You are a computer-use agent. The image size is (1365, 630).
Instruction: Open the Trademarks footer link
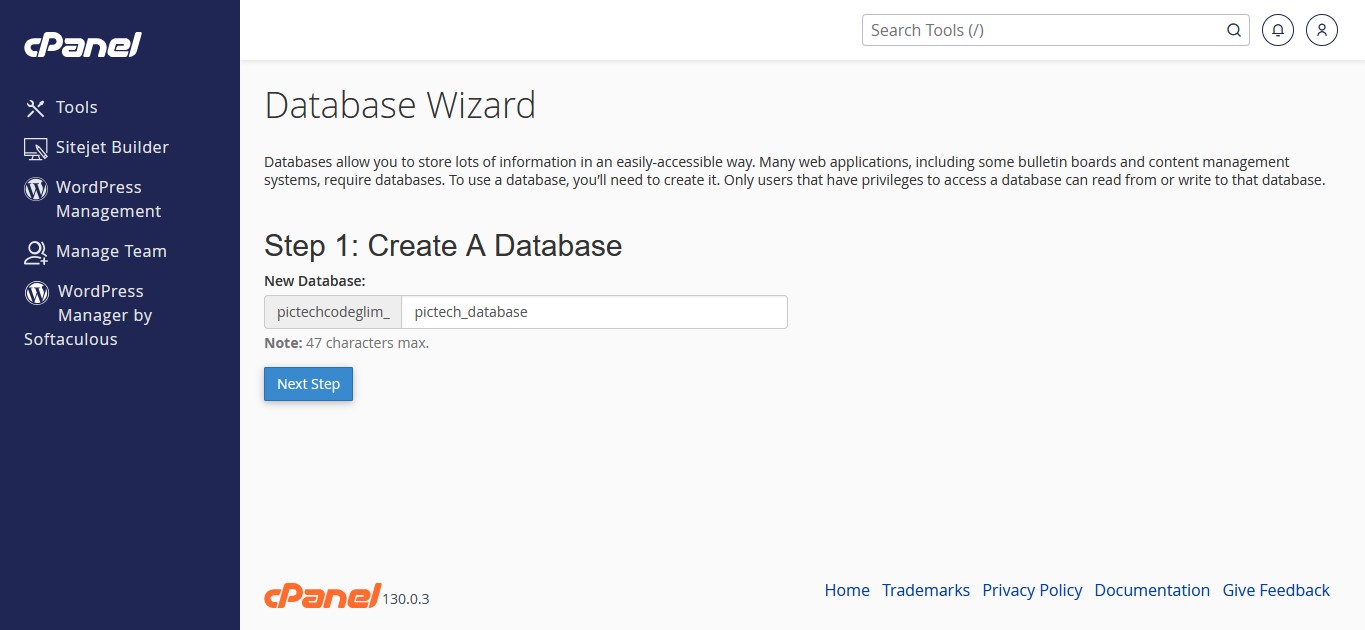[926, 590]
